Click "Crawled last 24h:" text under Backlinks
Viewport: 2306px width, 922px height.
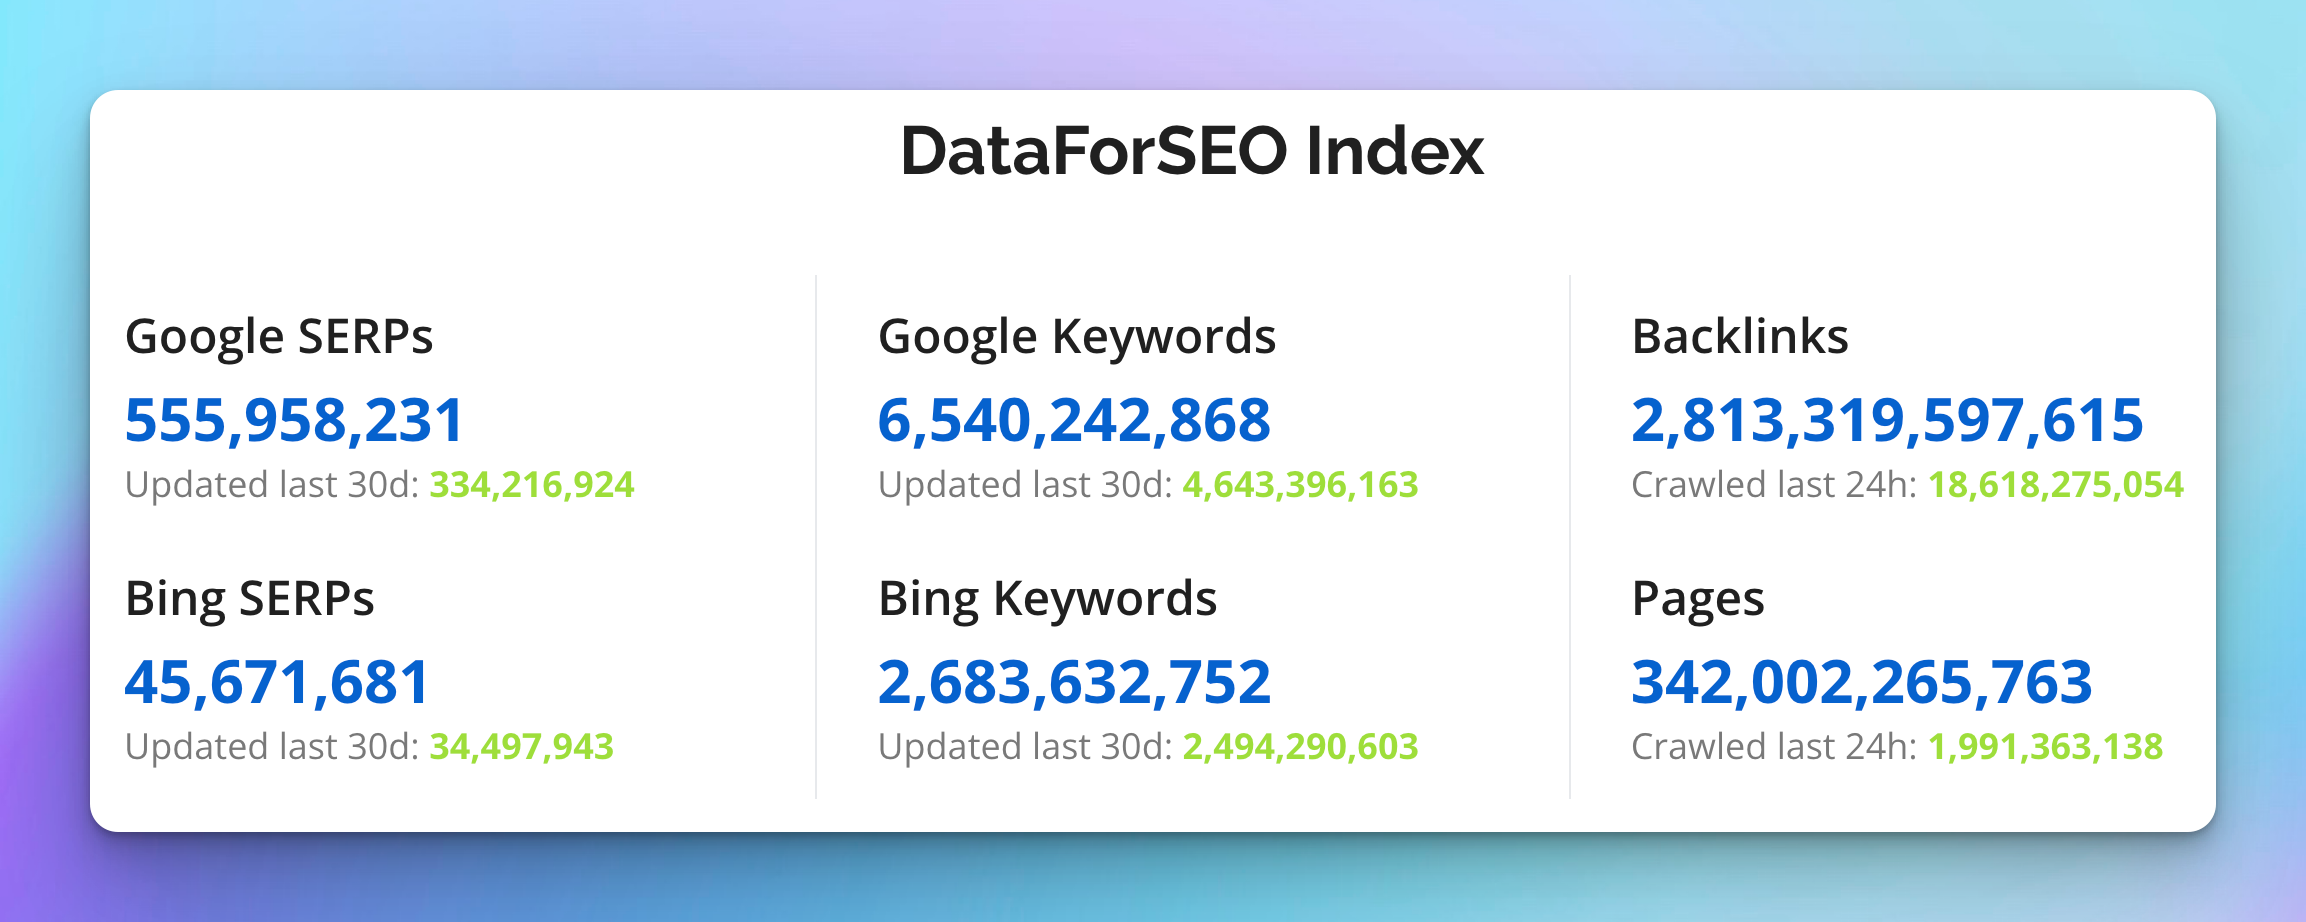(x=1774, y=485)
